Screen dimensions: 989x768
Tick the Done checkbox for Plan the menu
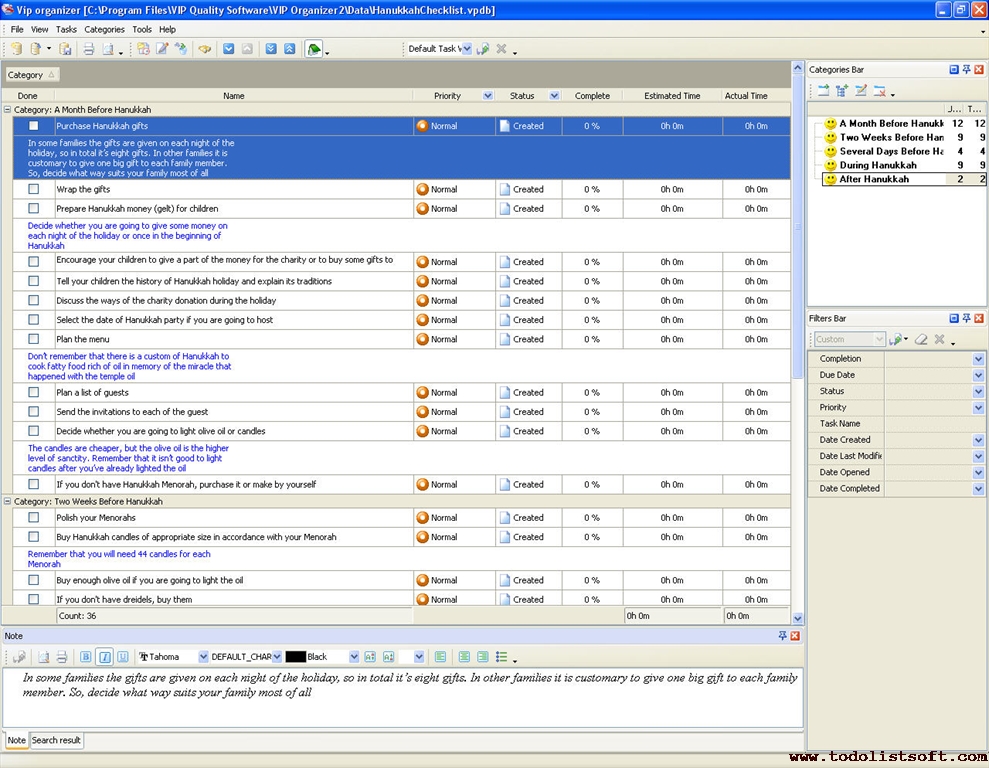click(34, 339)
